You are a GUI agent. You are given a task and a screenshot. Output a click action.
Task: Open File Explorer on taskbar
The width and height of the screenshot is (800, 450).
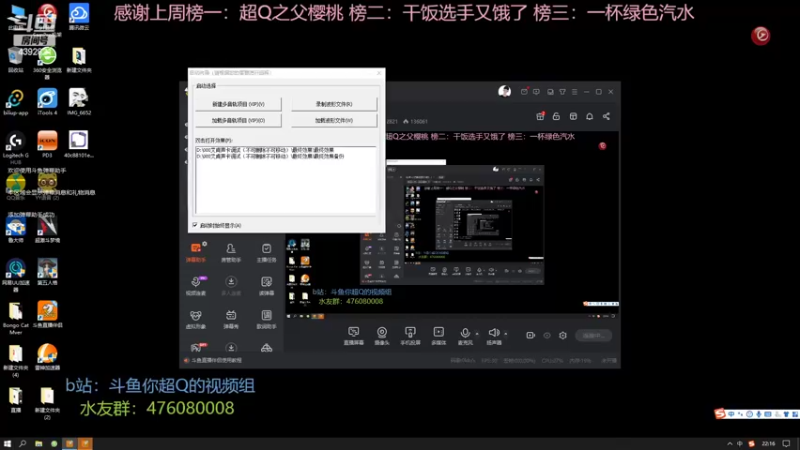[39, 444]
